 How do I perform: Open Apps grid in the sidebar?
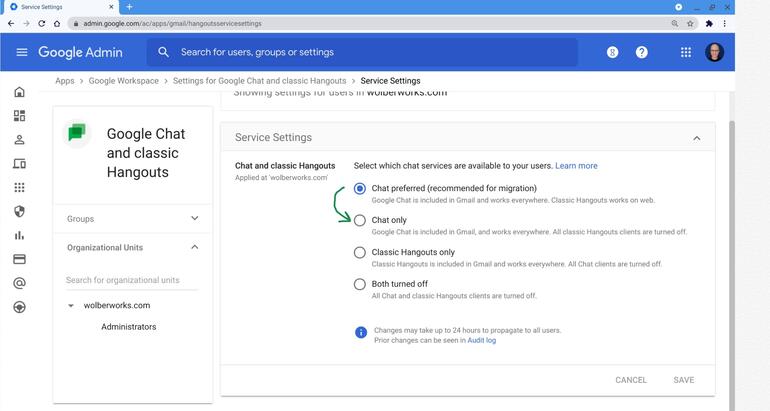click(20, 188)
